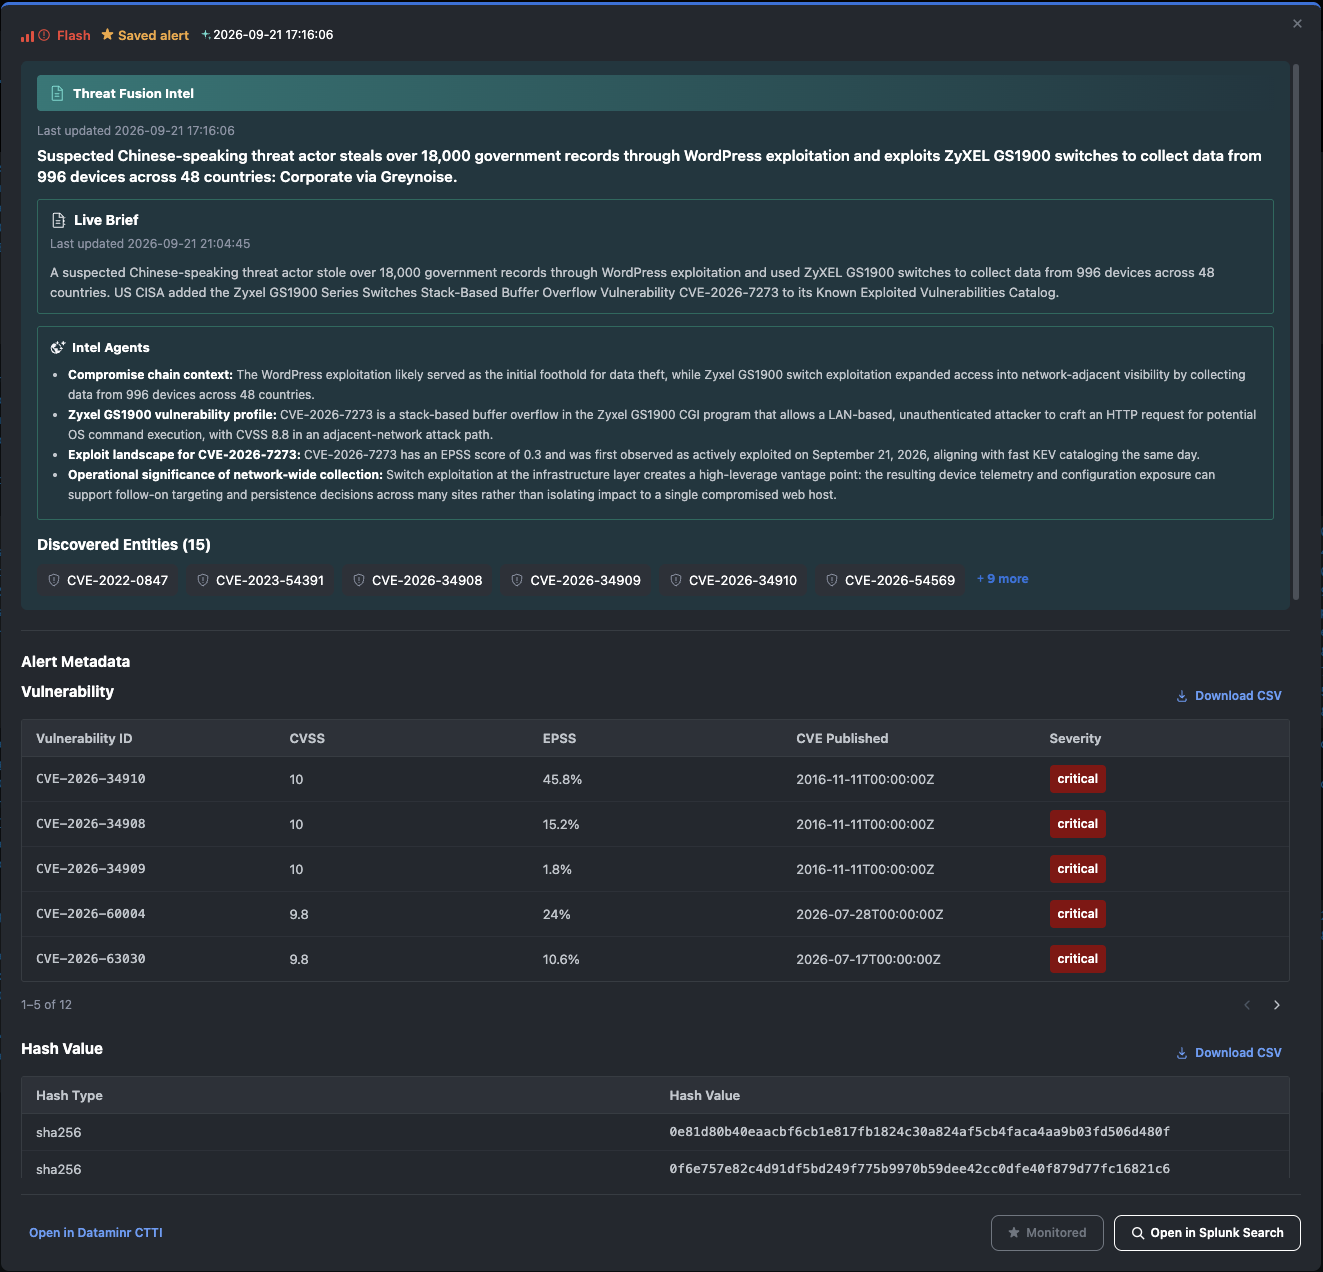Sort by Severity column header
The width and height of the screenshot is (1323, 1272).
click(x=1075, y=739)
